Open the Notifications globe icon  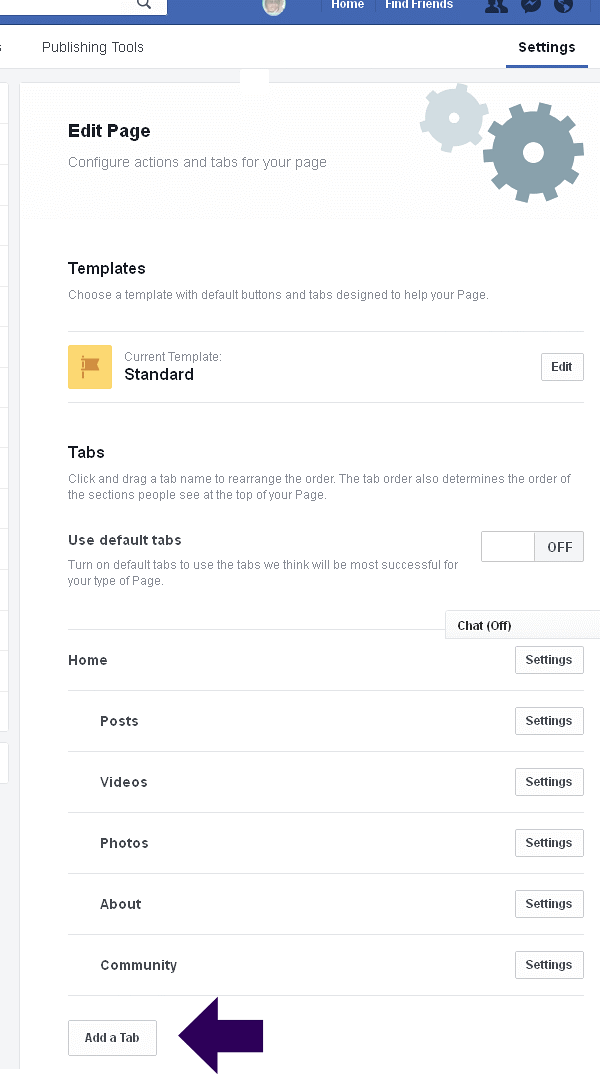(x=564, y=5)
